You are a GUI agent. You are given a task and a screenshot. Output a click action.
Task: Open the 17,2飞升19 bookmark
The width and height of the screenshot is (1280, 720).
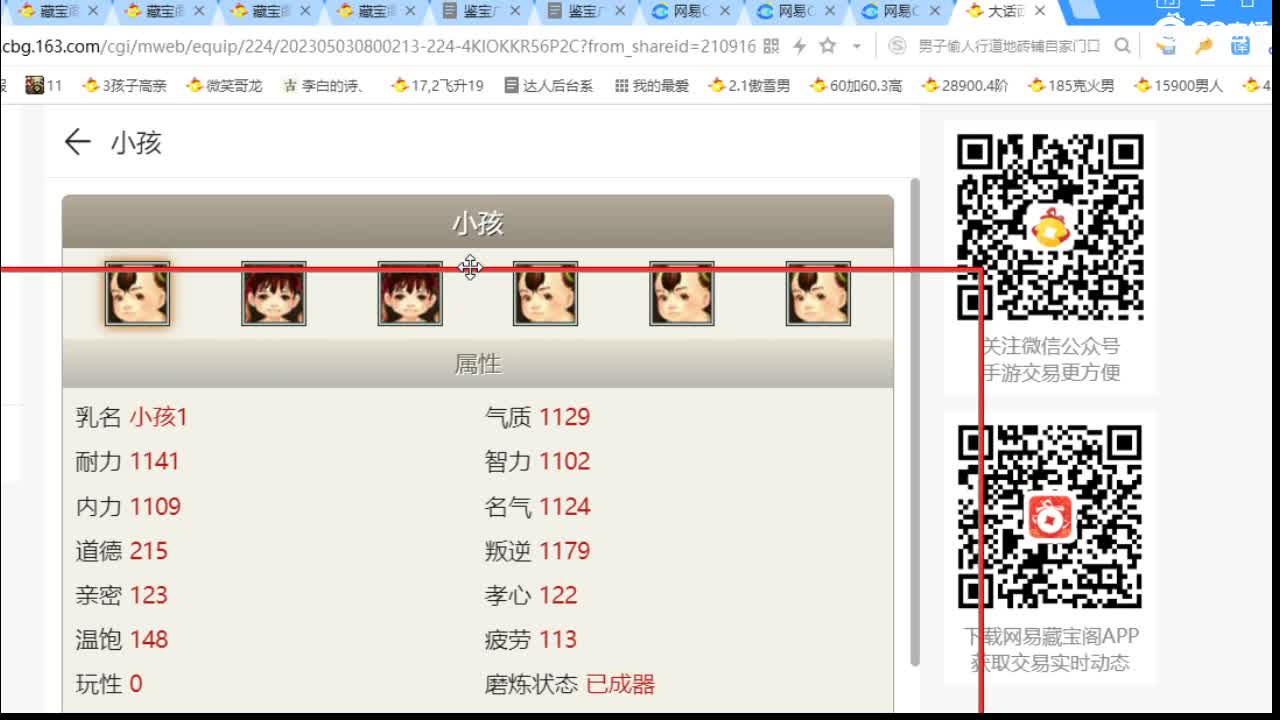(438, 85)
